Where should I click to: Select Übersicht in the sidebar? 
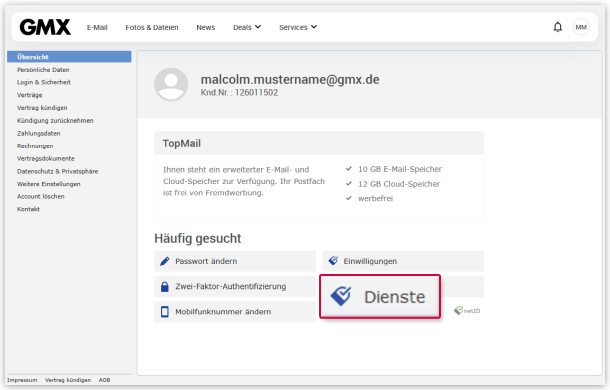[69, 57]
